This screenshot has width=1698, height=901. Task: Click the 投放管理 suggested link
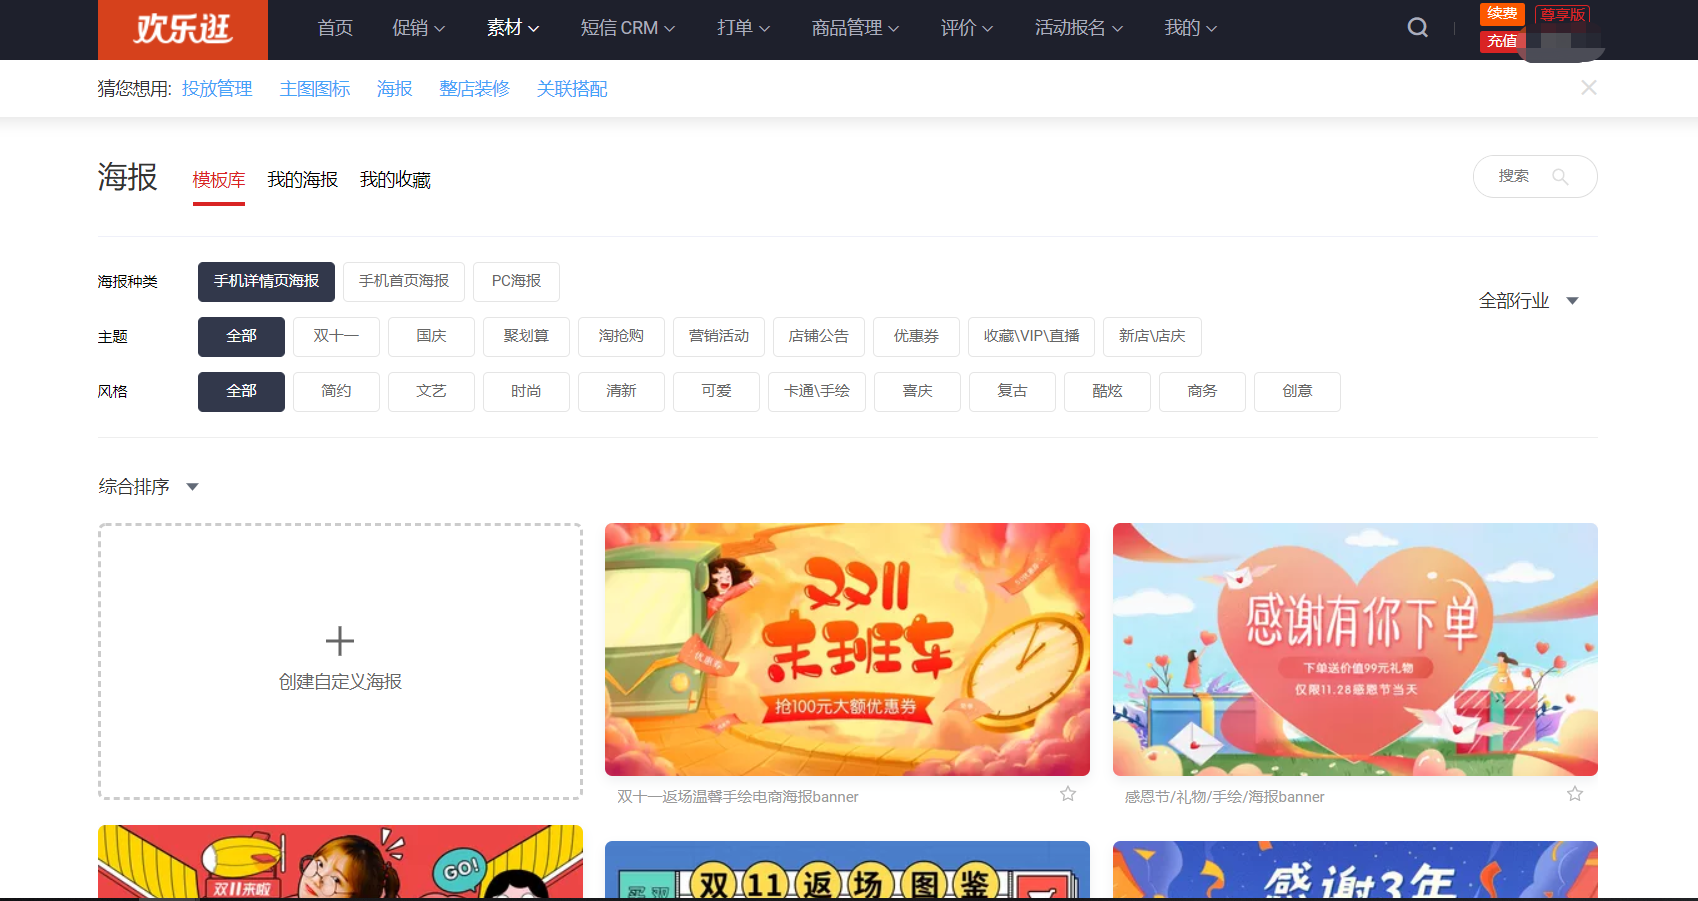coord(217,89)
